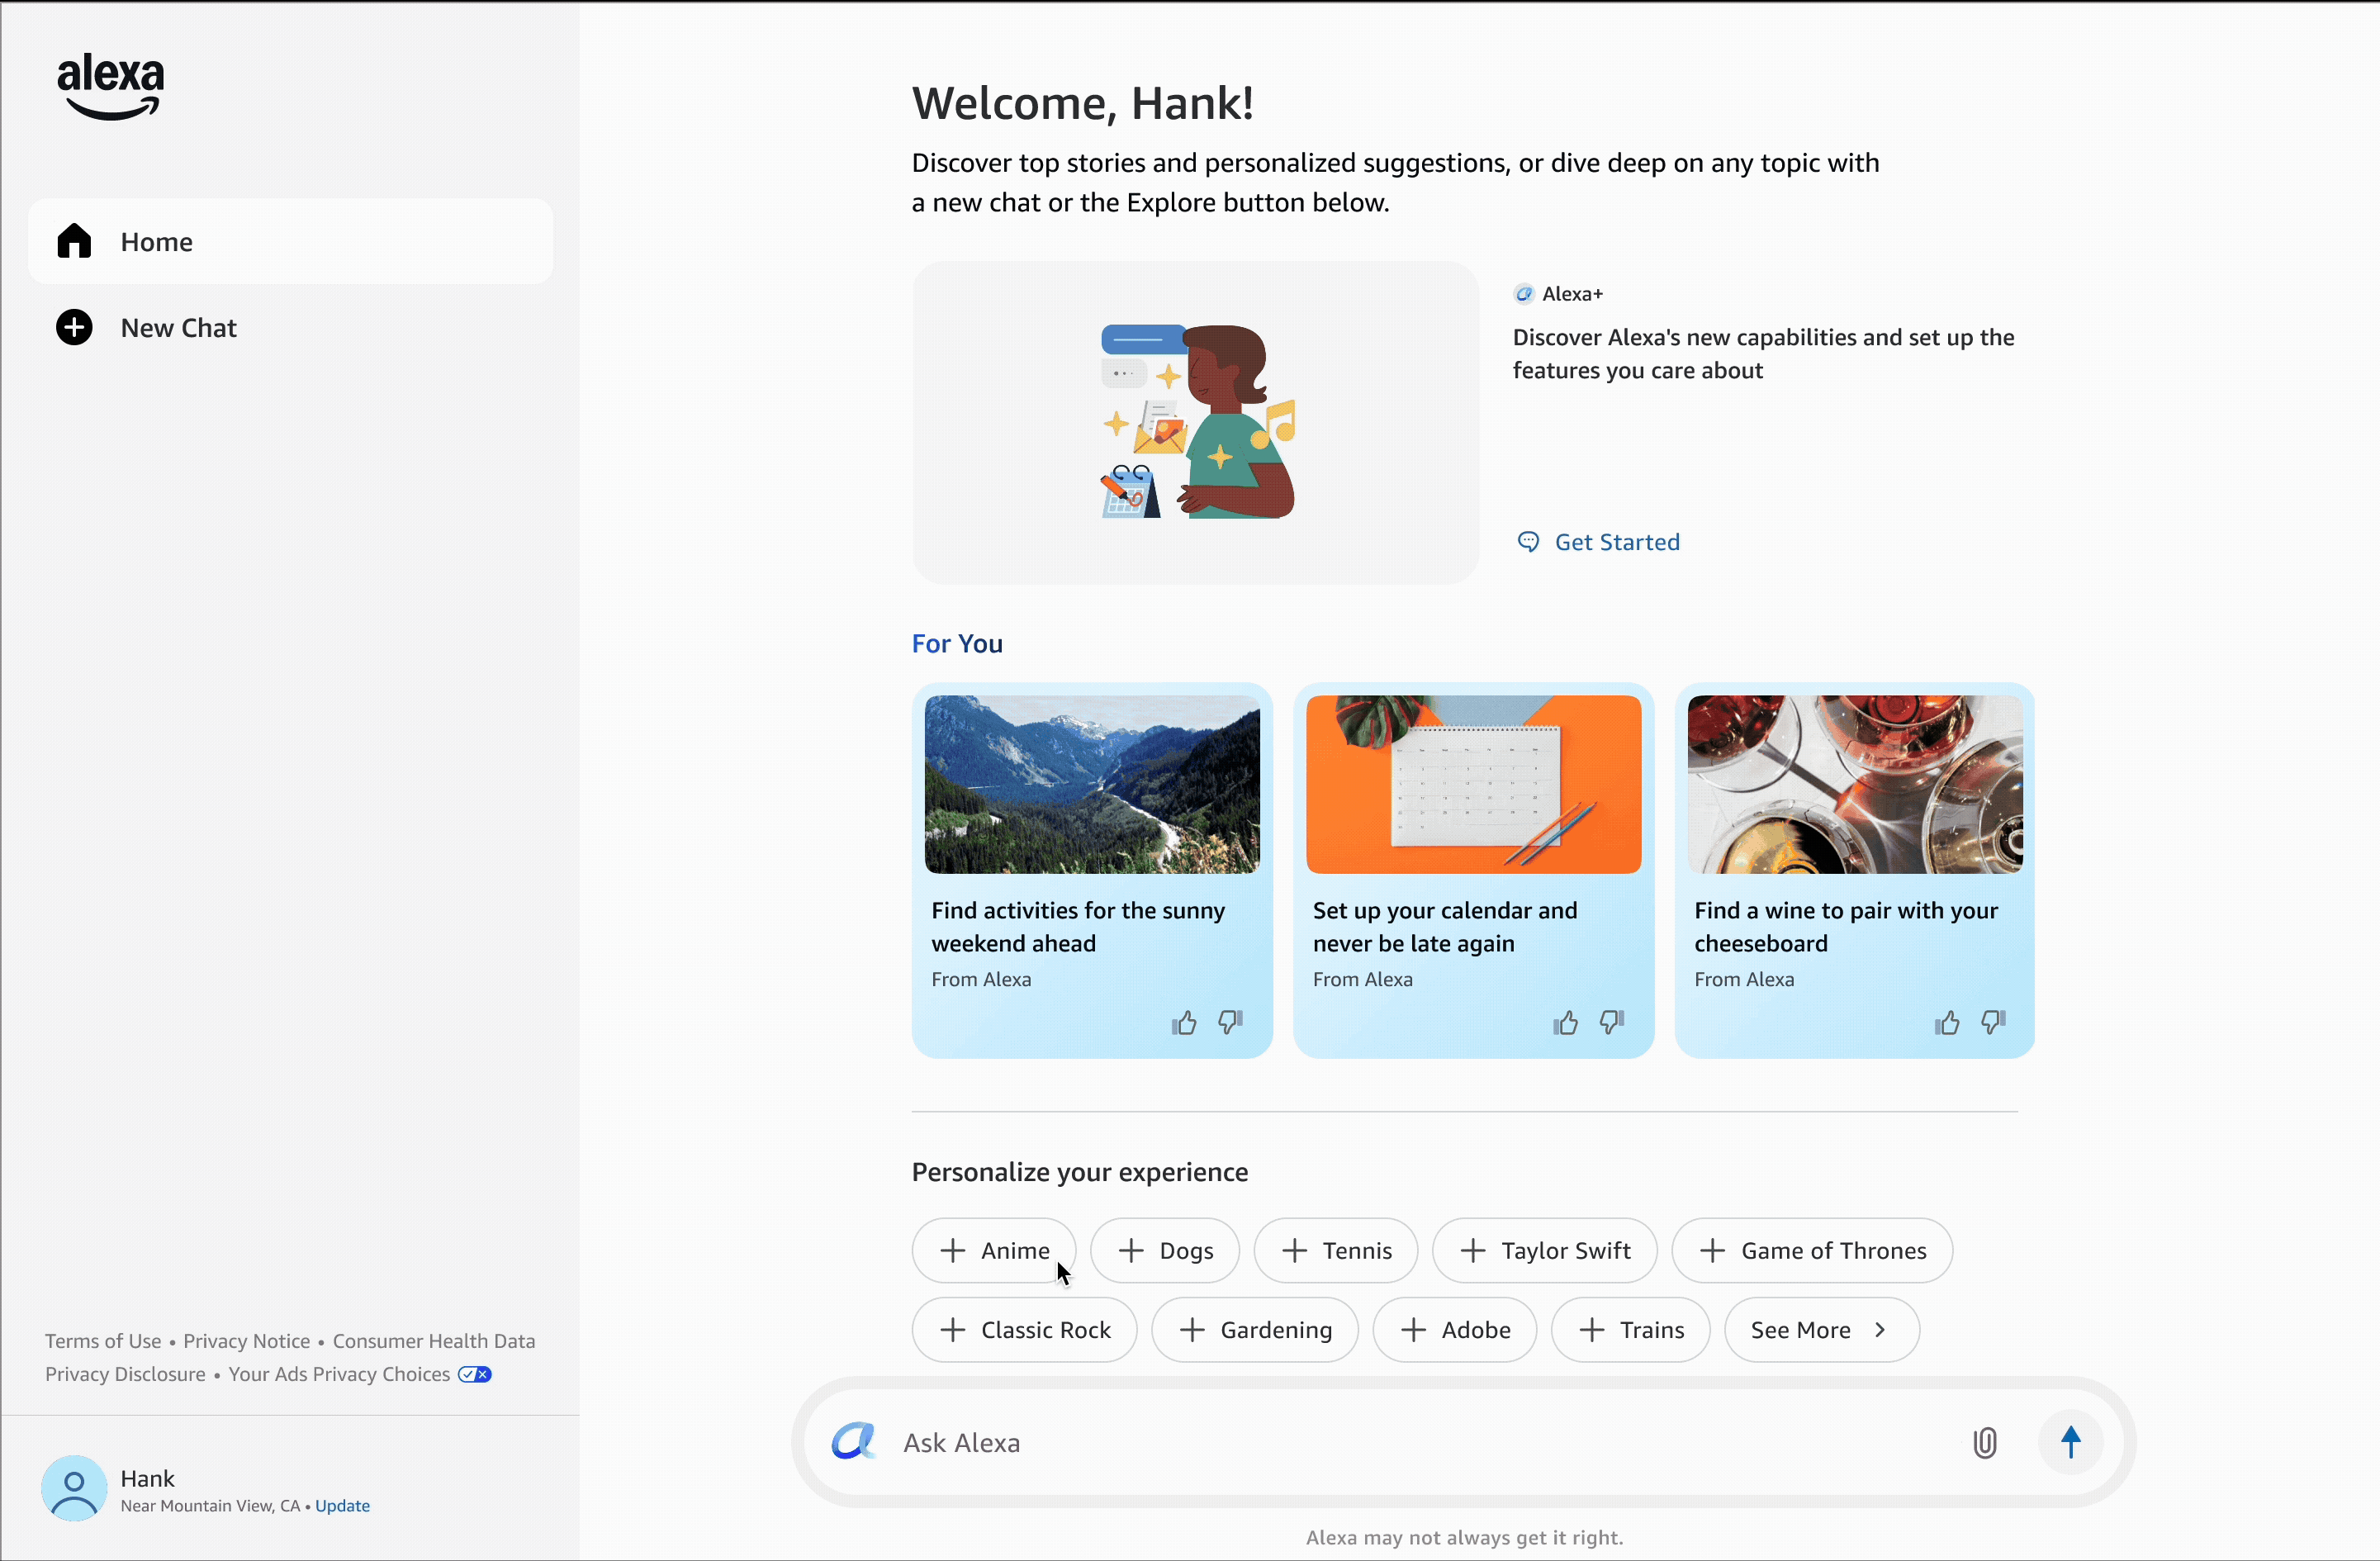Viewport: 2380px width, 1561px height.
Task: Add Tennis to your interests
Action: coord(1336,1250)
